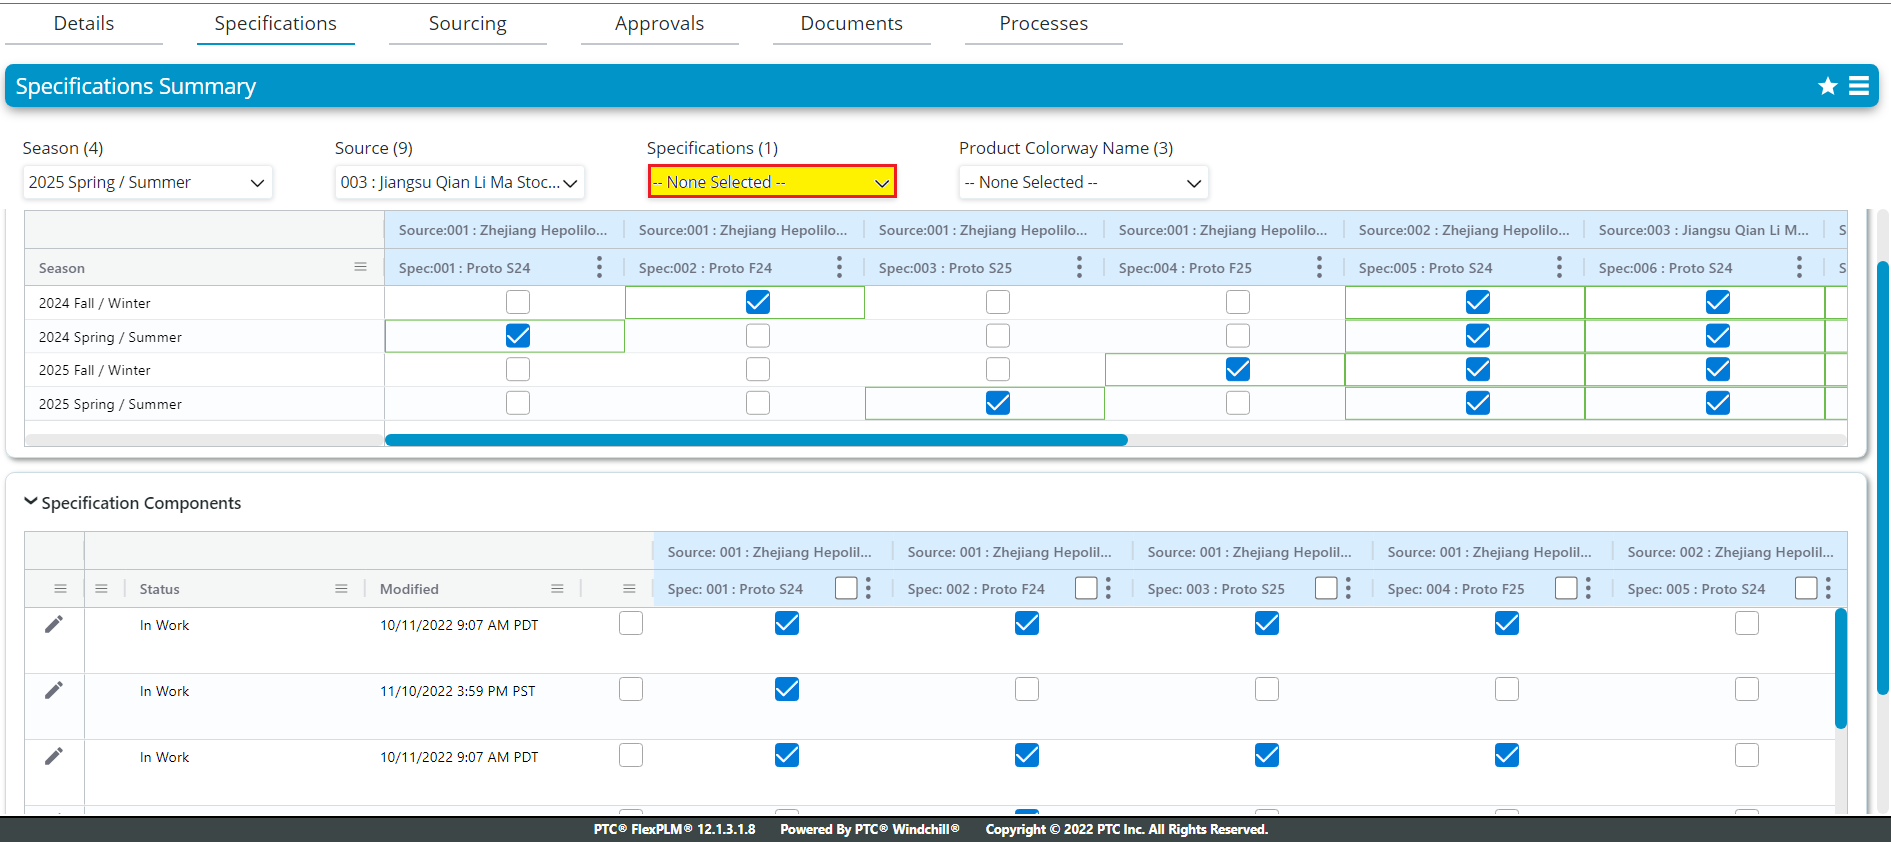Open Status column menu icon

pos(341,589)
